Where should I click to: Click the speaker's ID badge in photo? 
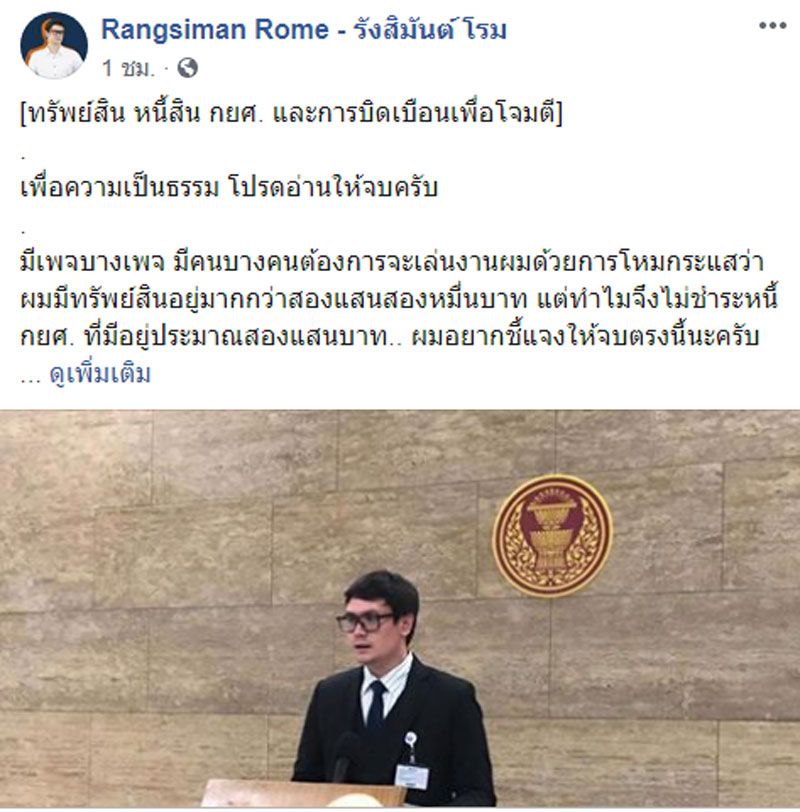412,775
